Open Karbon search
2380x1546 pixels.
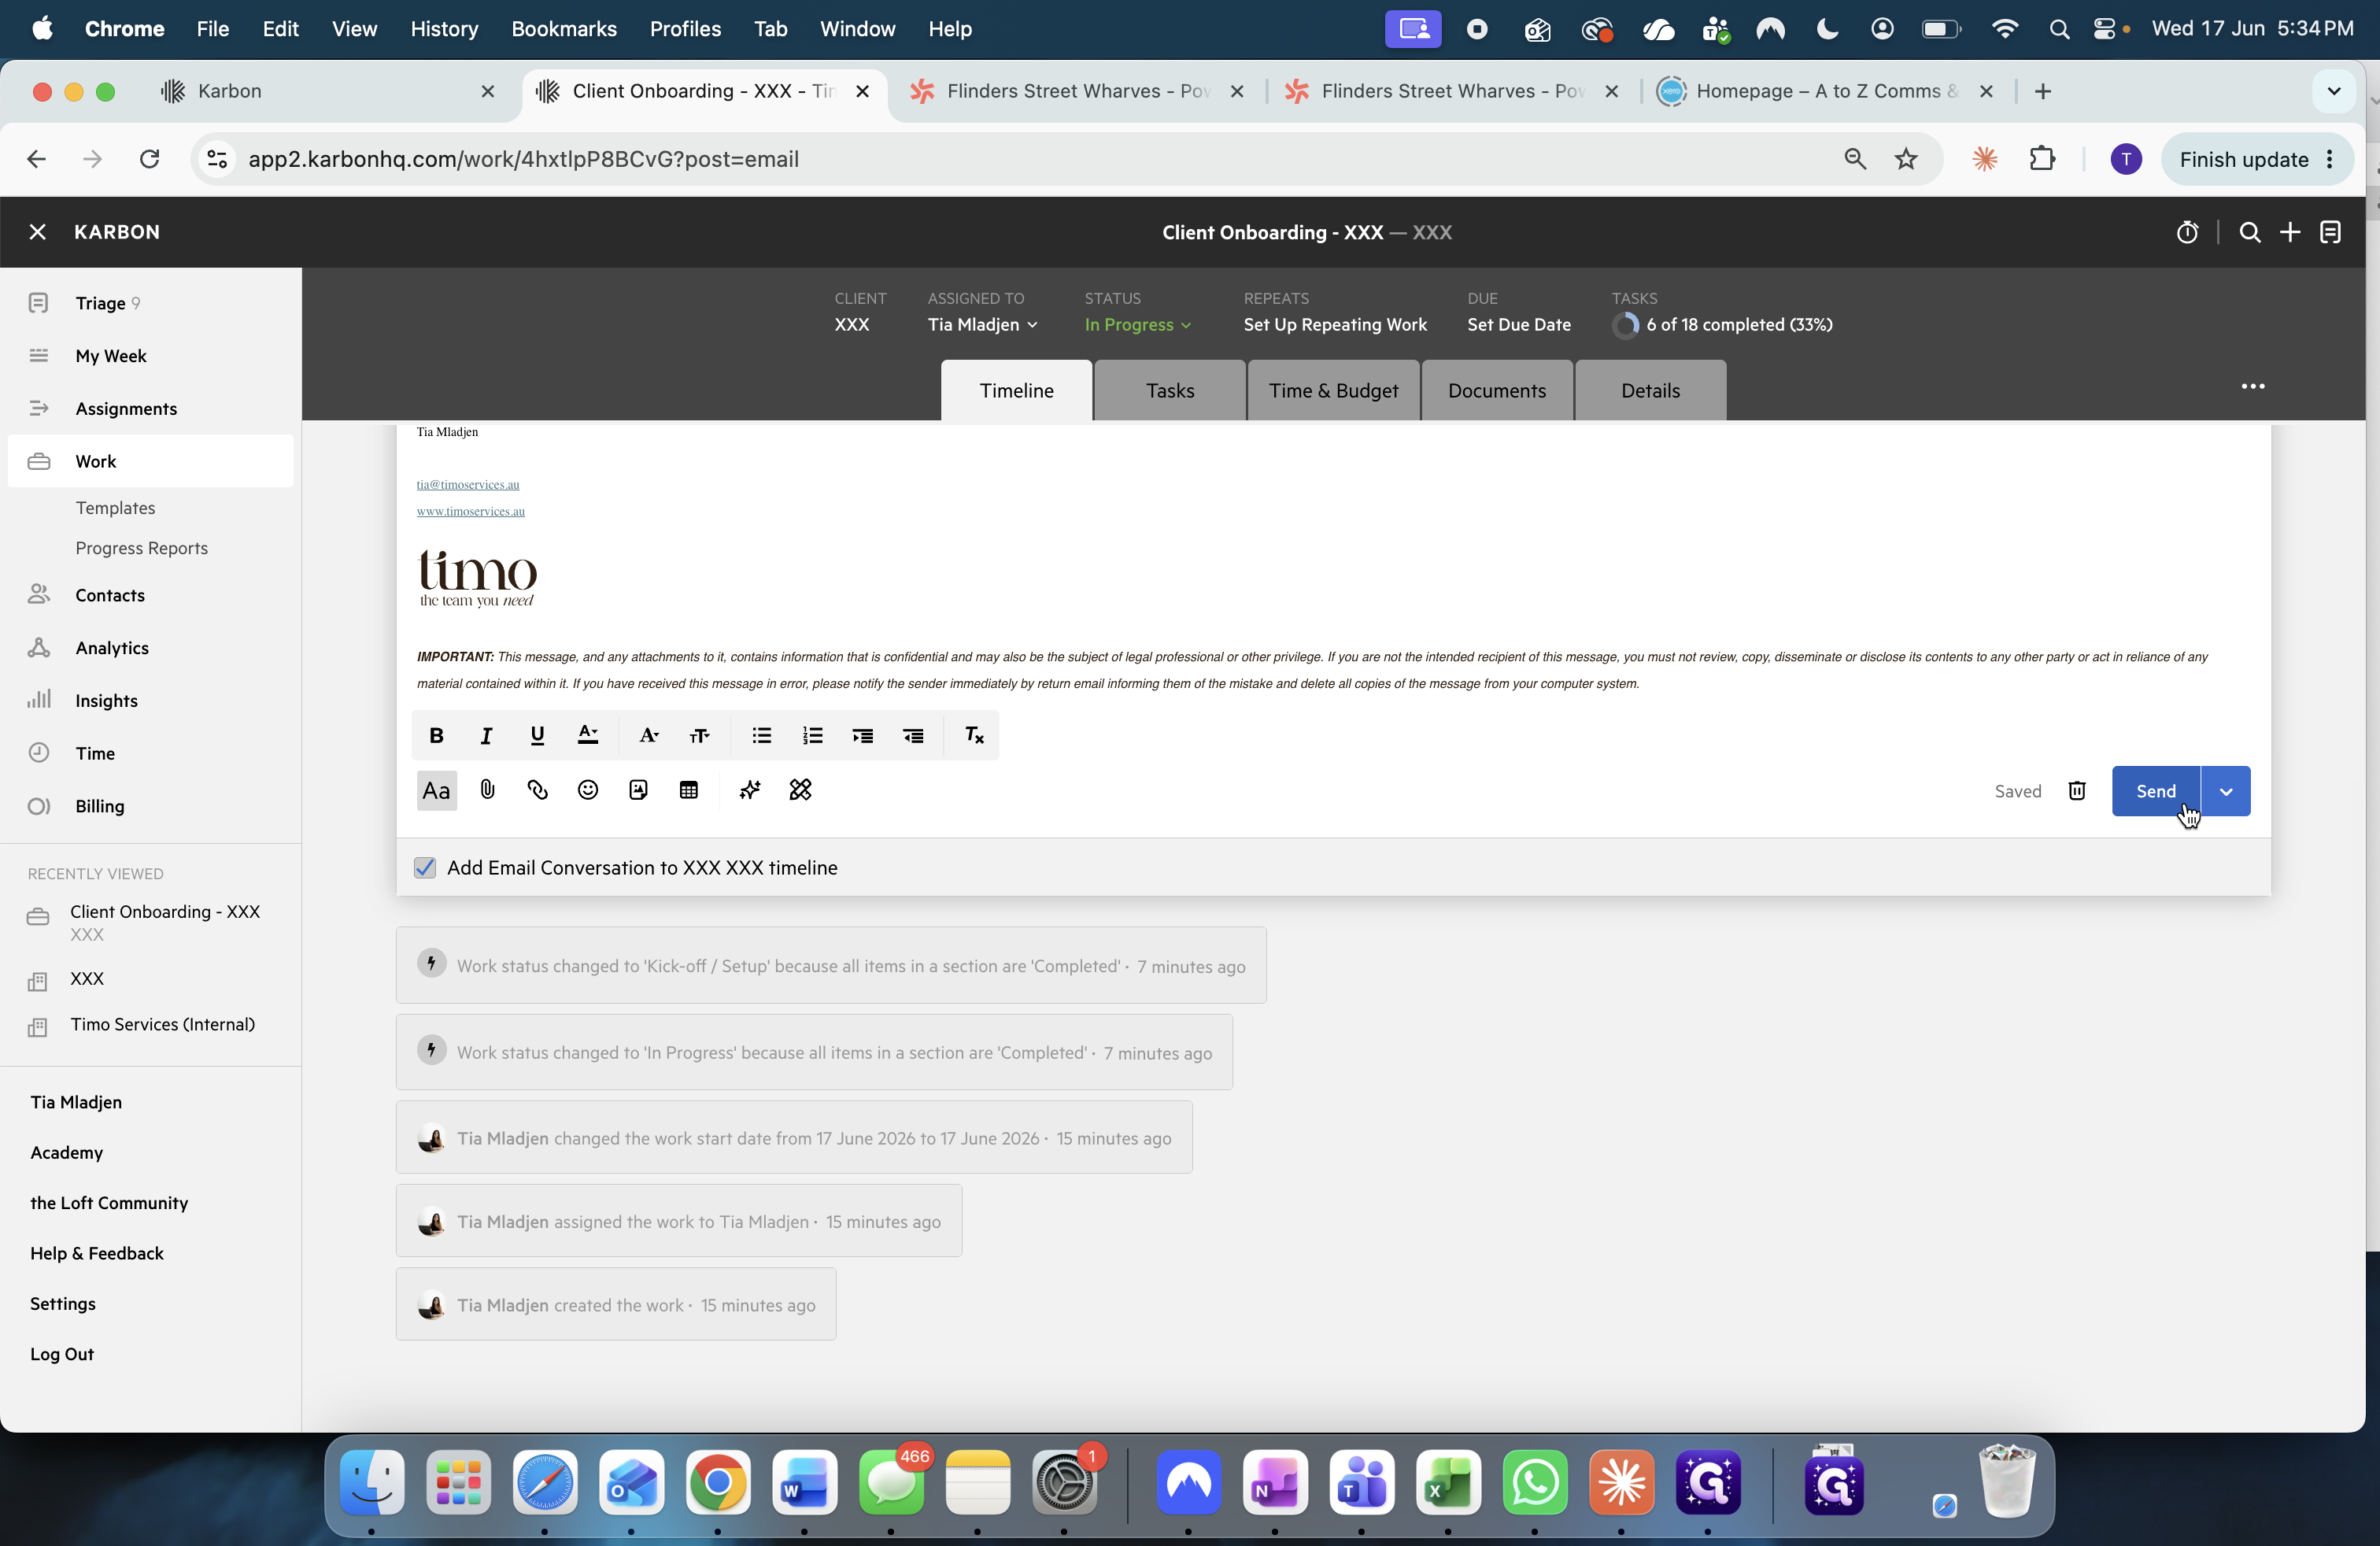pyautogui.click(x=2250, y=232)
